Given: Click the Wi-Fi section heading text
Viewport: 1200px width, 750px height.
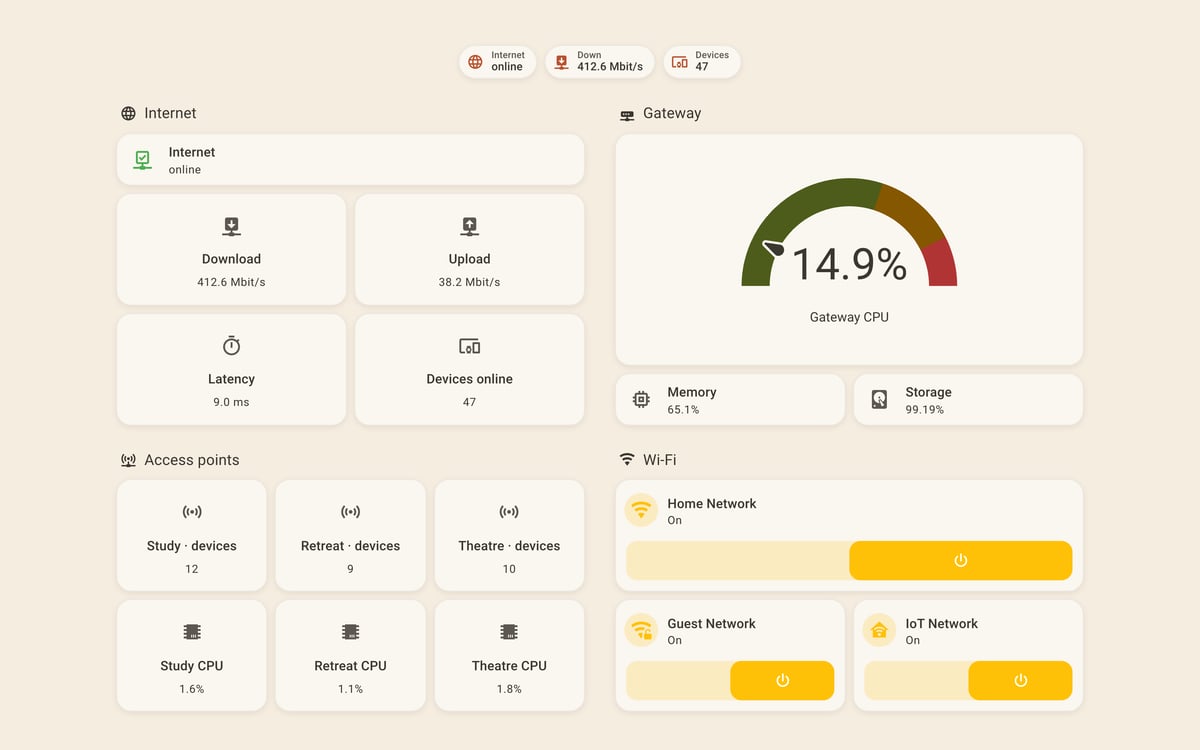Looking at the screenshot, I should pyautogui.click(x=660, y=460).
